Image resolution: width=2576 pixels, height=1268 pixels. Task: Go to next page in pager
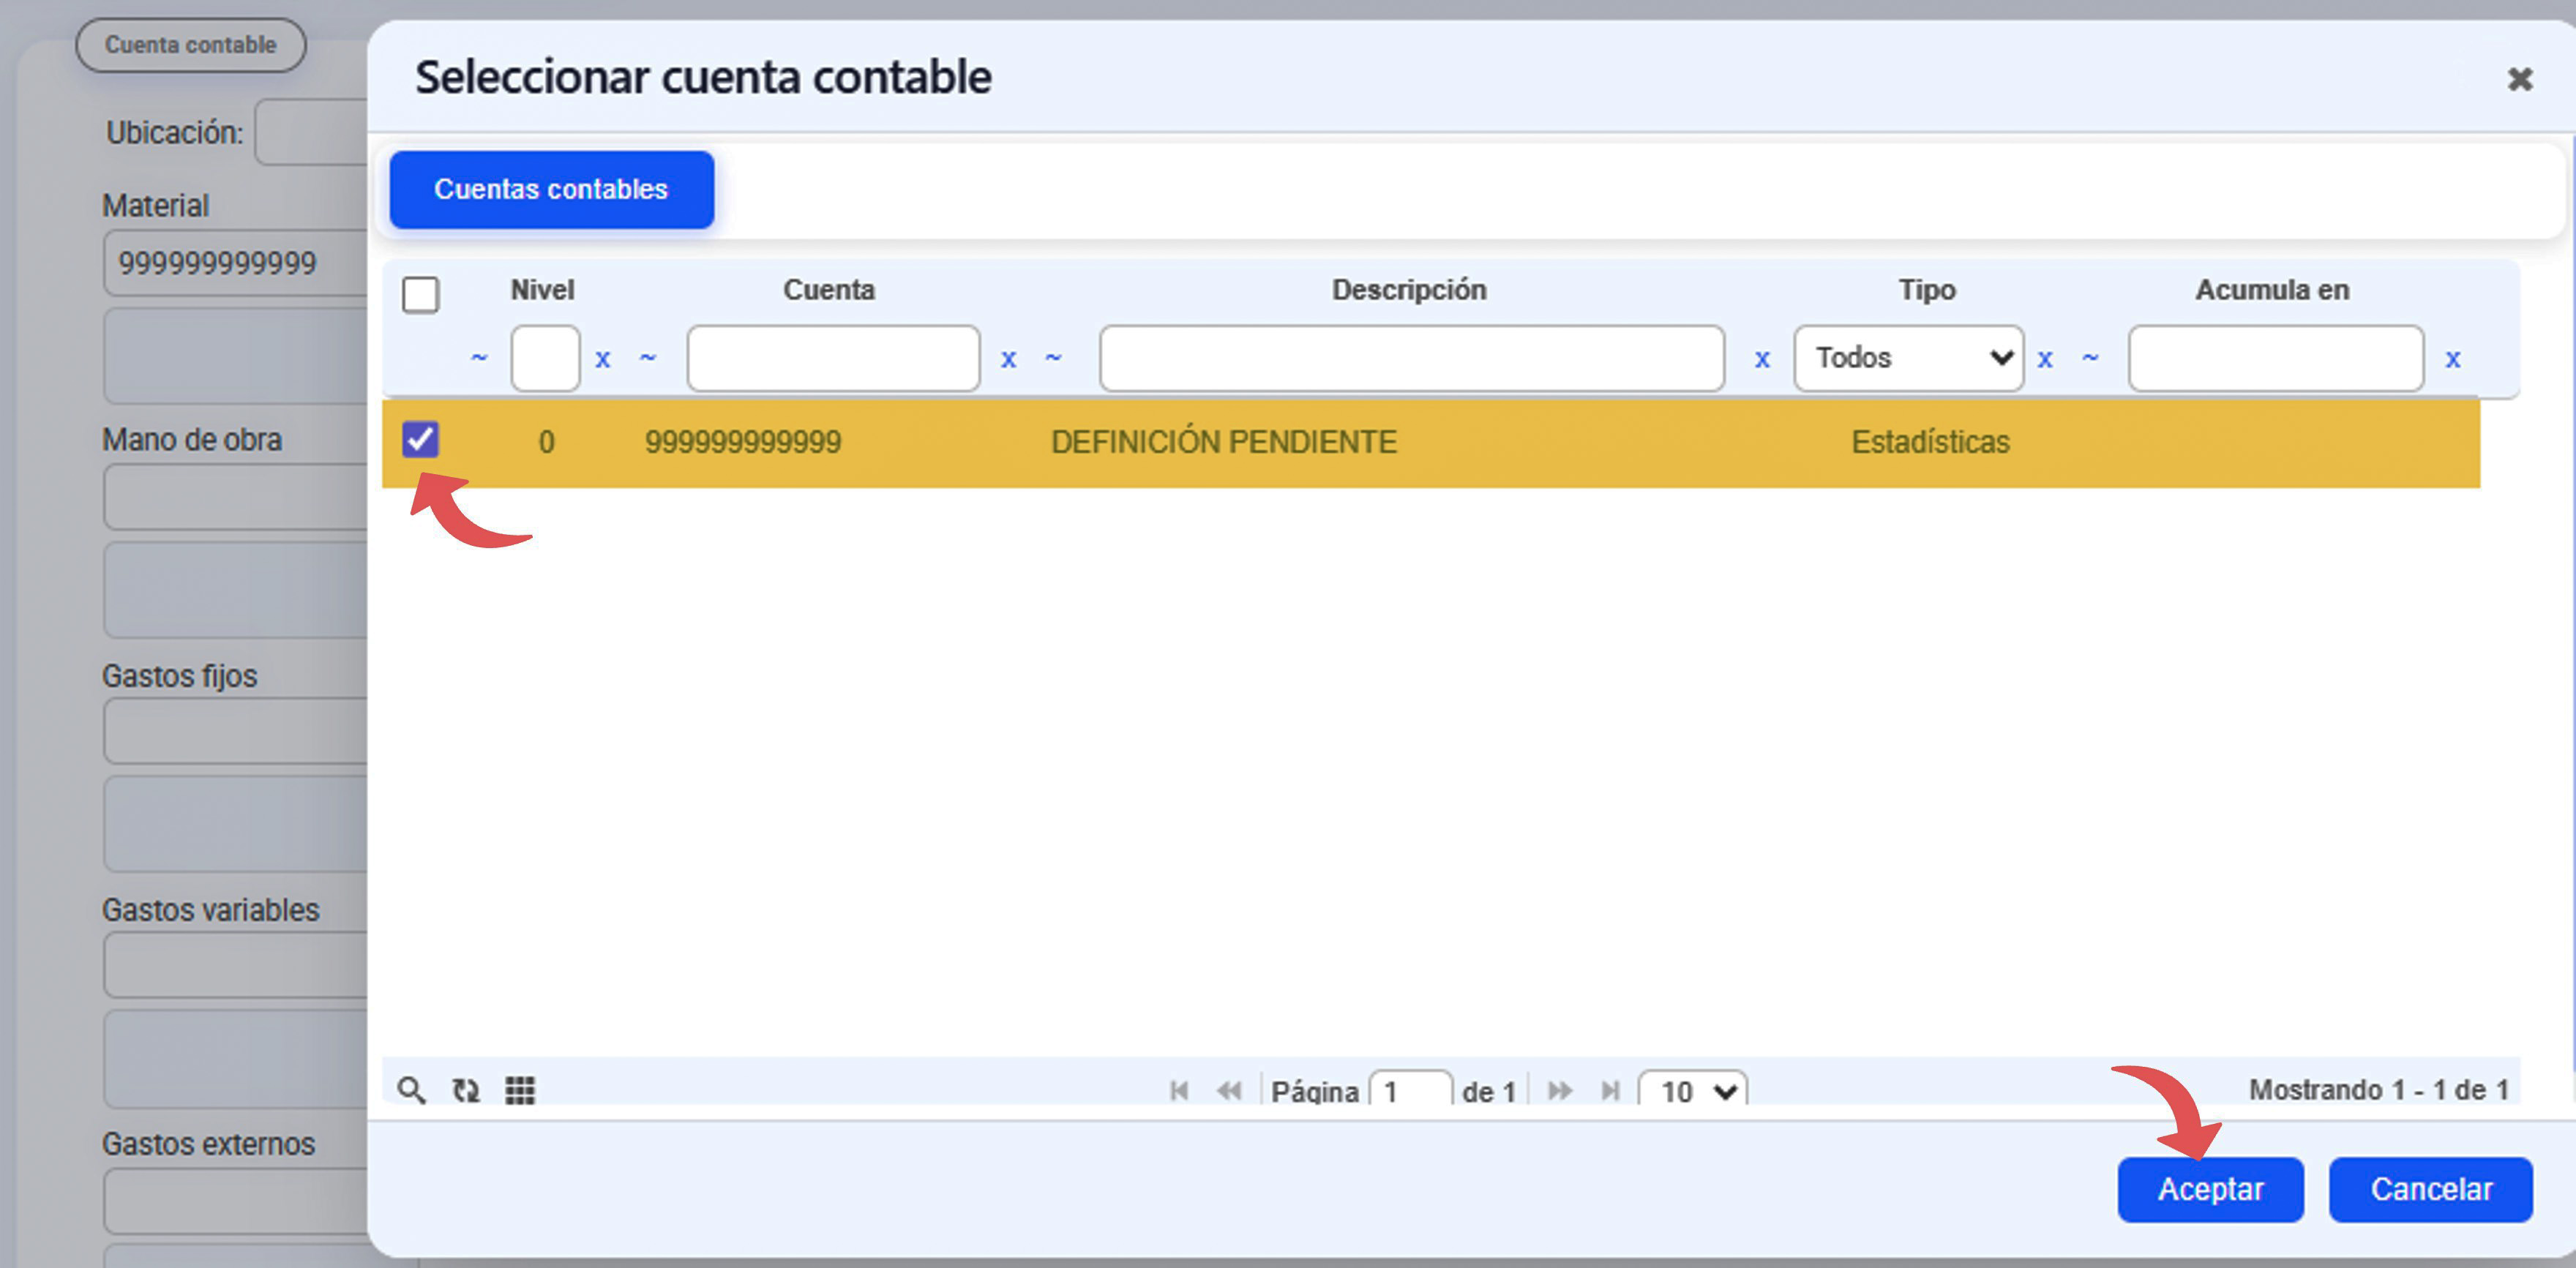pos(1559,1090)
